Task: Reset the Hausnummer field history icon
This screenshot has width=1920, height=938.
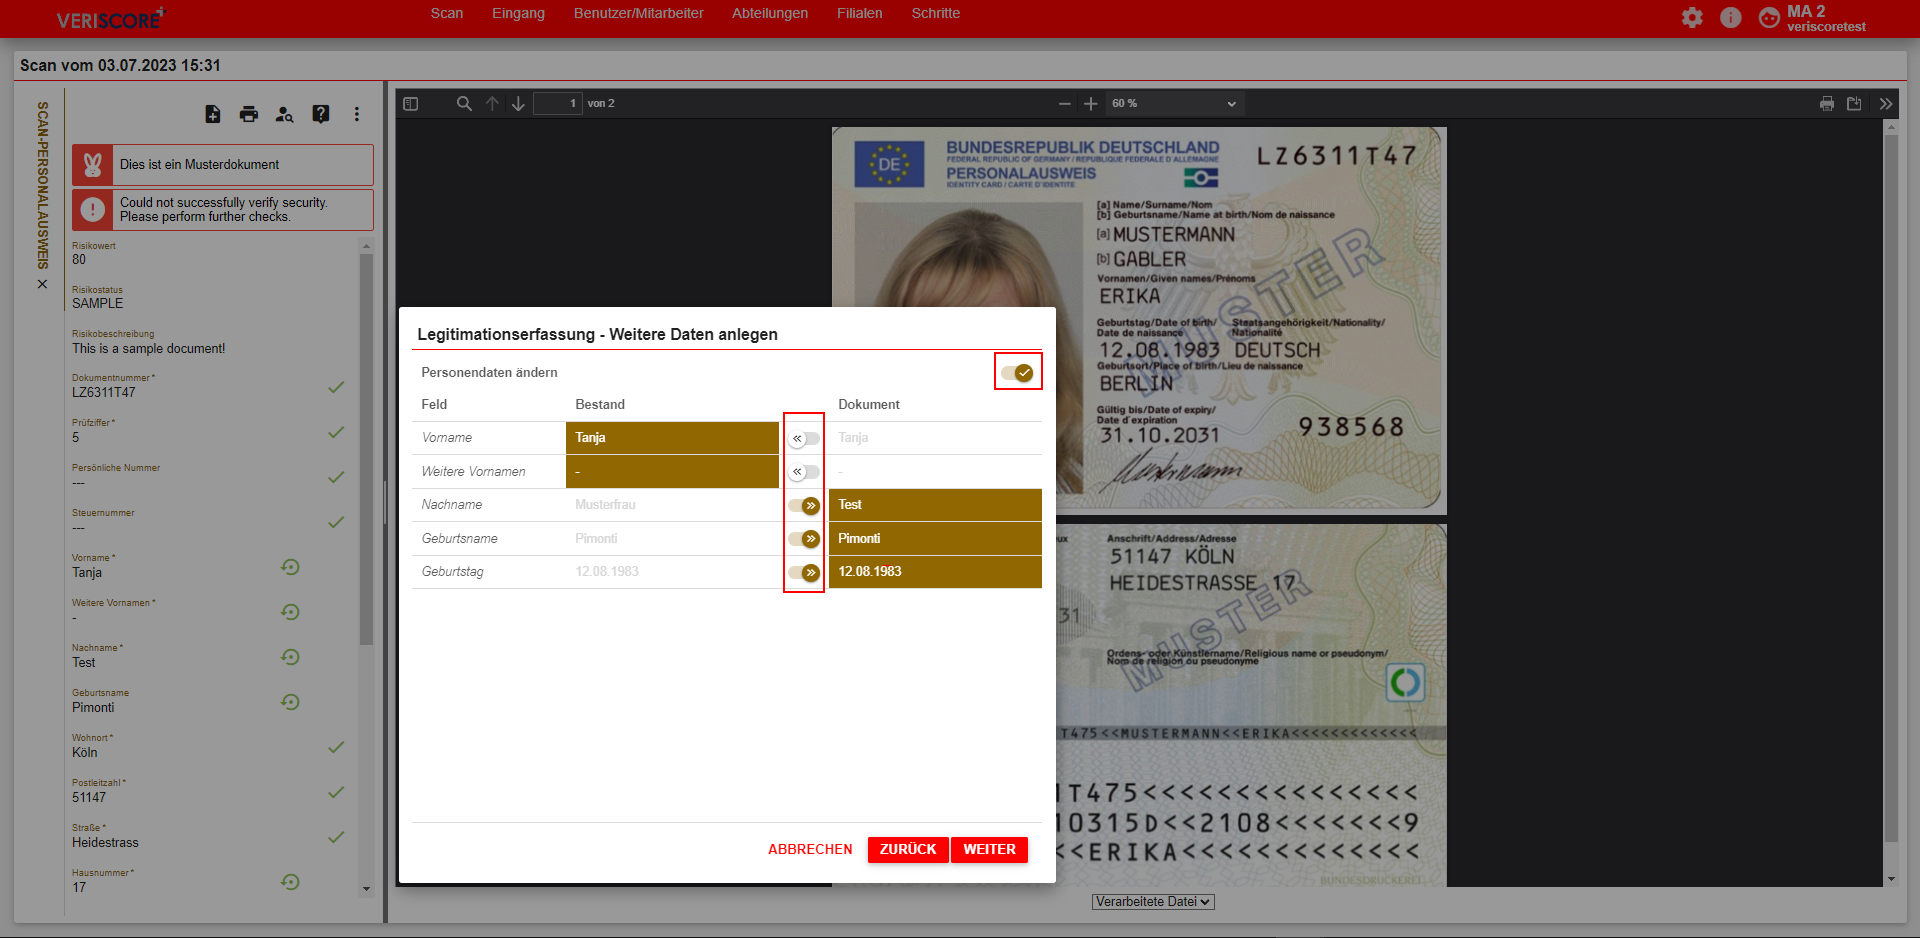Action: coord(291,882)
